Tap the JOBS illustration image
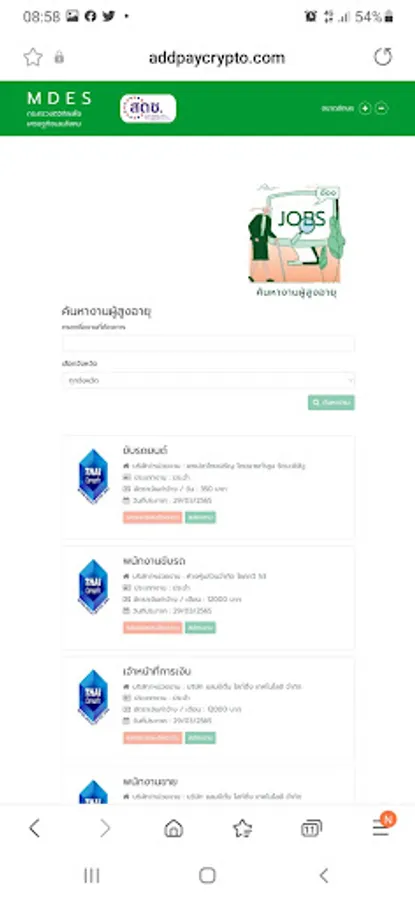This screenshot has height=900, width=415. coord(297,233)
